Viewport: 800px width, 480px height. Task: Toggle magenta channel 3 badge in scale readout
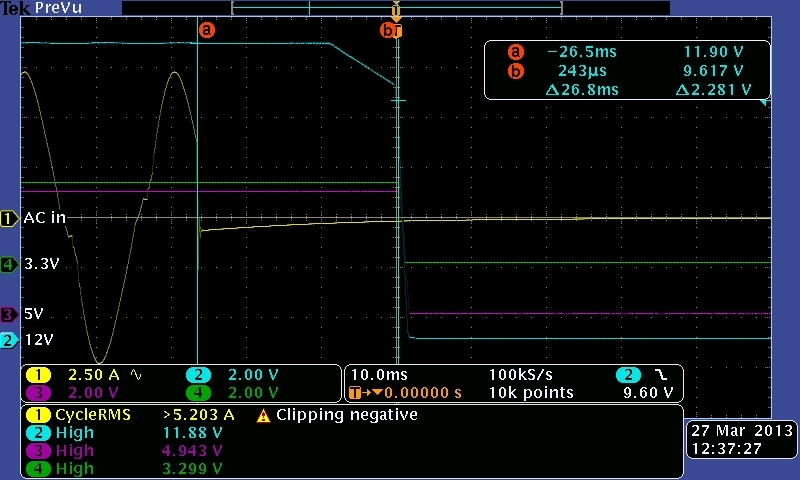click(x=37, y=392)
